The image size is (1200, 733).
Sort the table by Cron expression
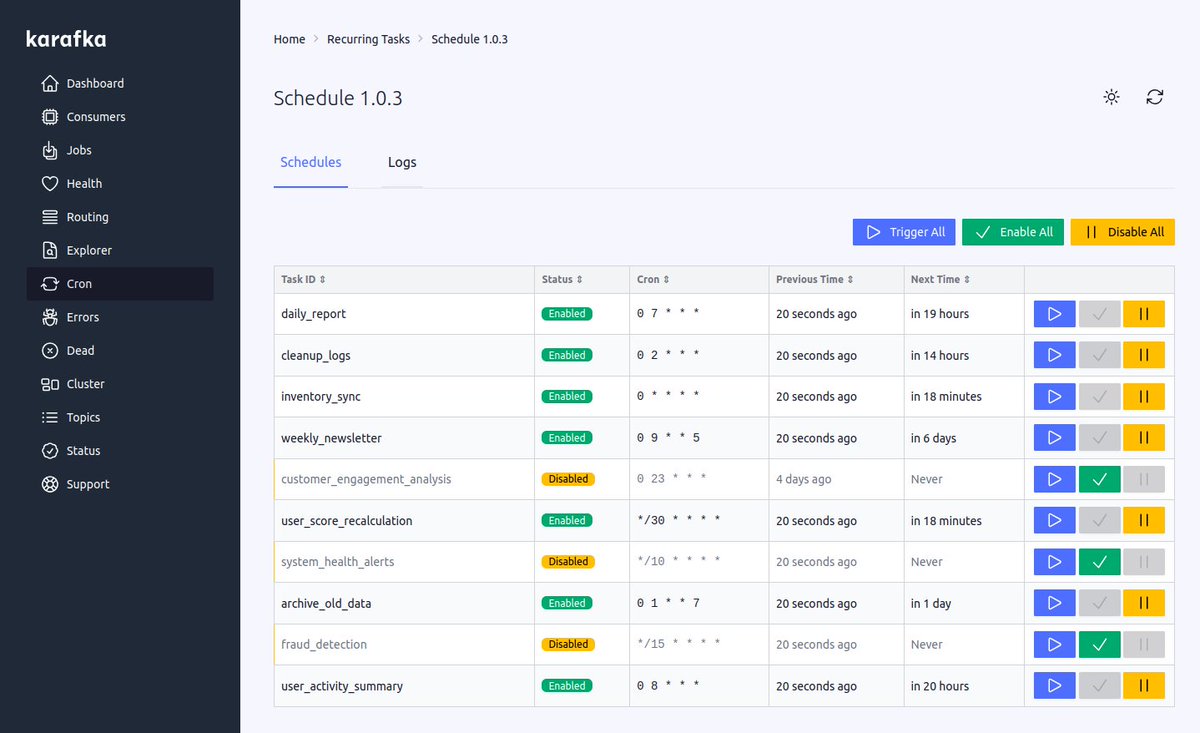(x=652, y=279)
